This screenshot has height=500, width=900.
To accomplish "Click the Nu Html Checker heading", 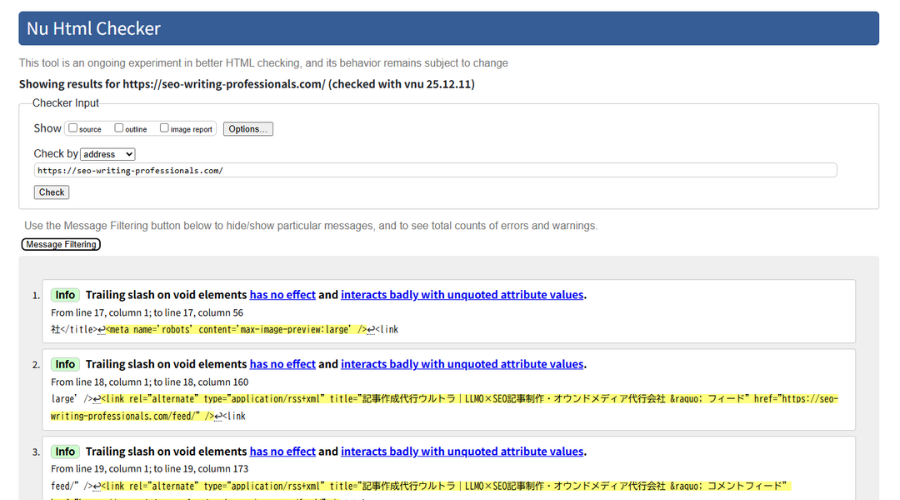I will point(94,28).
